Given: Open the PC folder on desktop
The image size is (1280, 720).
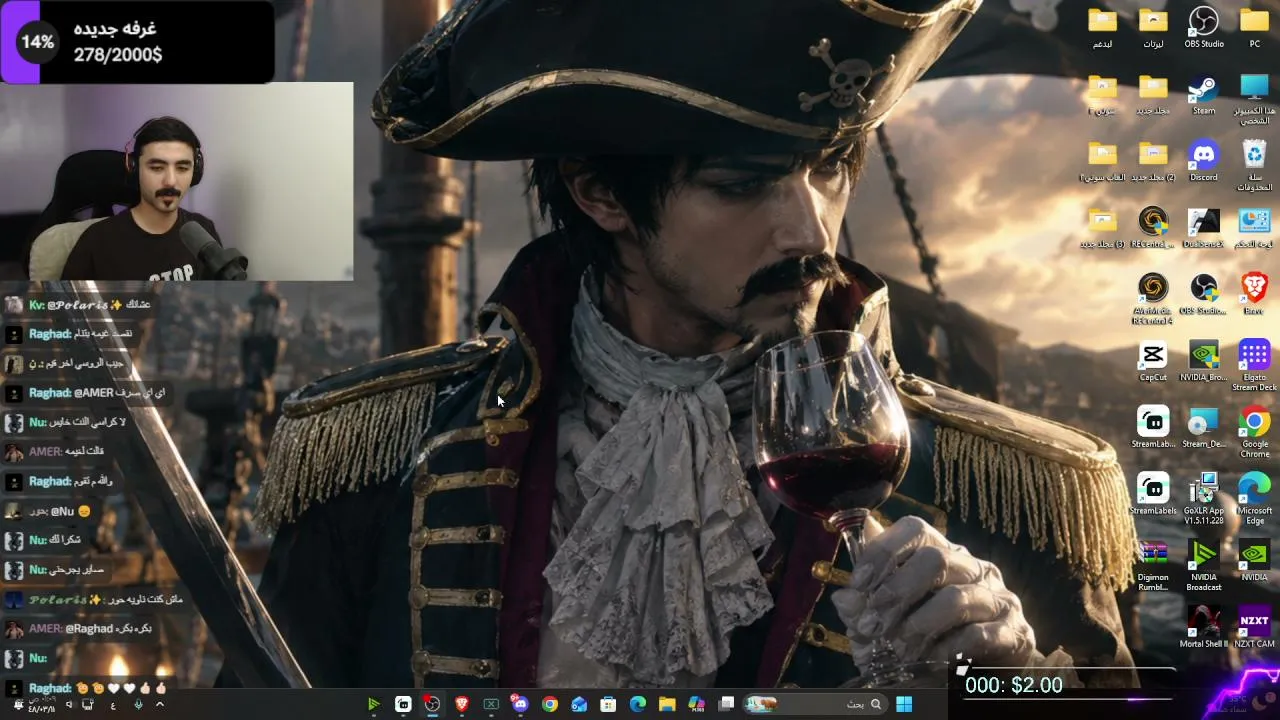Looking at the screenshot, I should (1254, 27).
